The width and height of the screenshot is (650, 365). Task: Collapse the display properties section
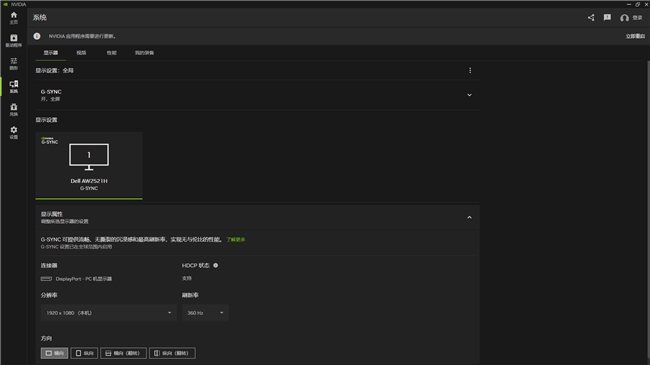[x=469, y=217]
